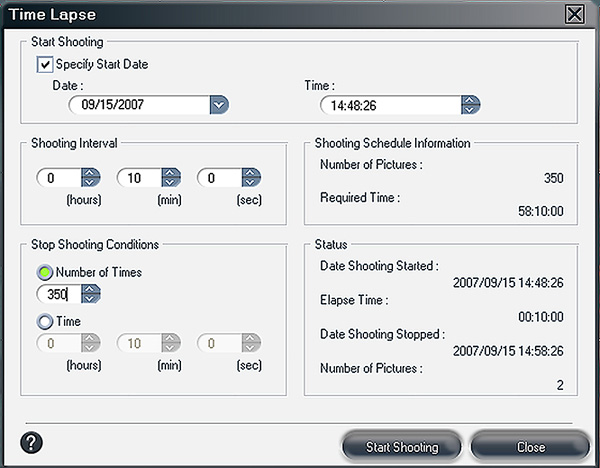Close the Time Lapse dialog window
Viewport: 600px width, 468px height.
coord(574,14)
